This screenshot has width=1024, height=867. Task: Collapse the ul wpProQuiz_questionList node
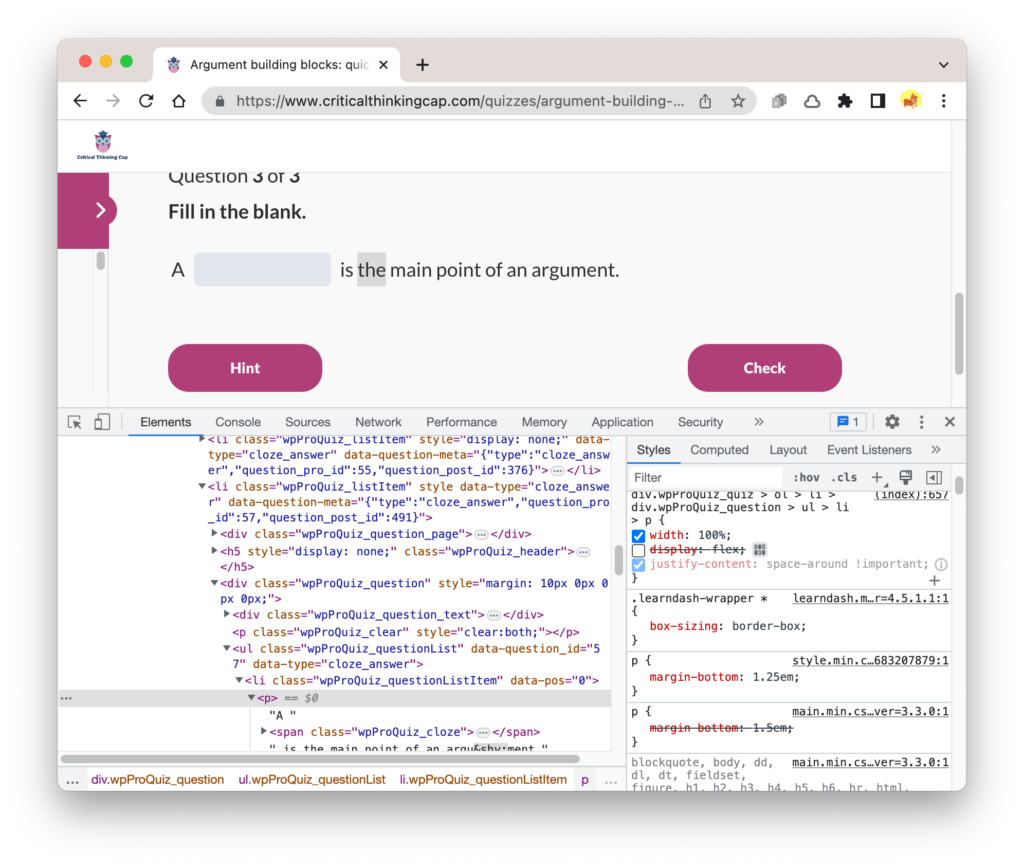pos(227,648)
